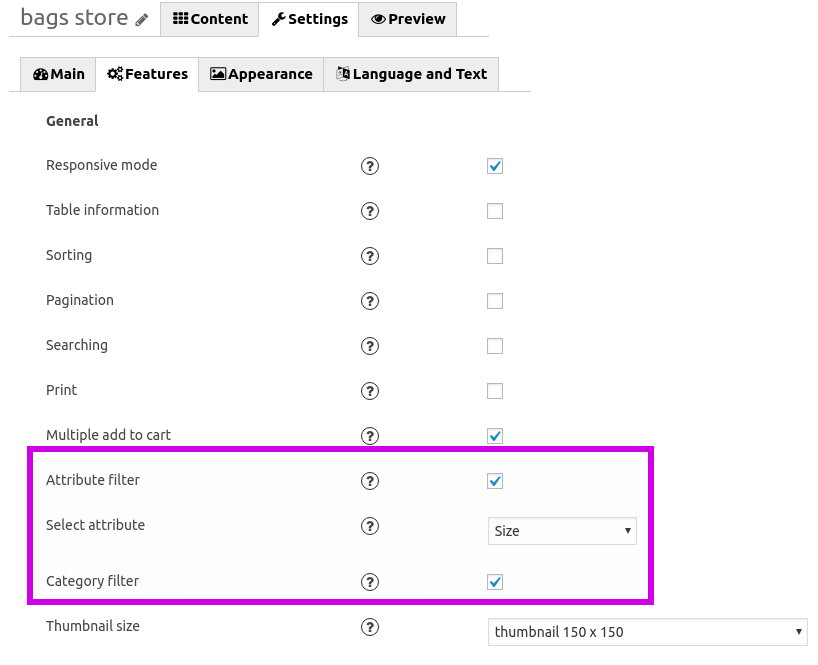The height and width of the screenshot is (665, 818).
Task: Show help for Attribute filter option
Action: point(369,480)
